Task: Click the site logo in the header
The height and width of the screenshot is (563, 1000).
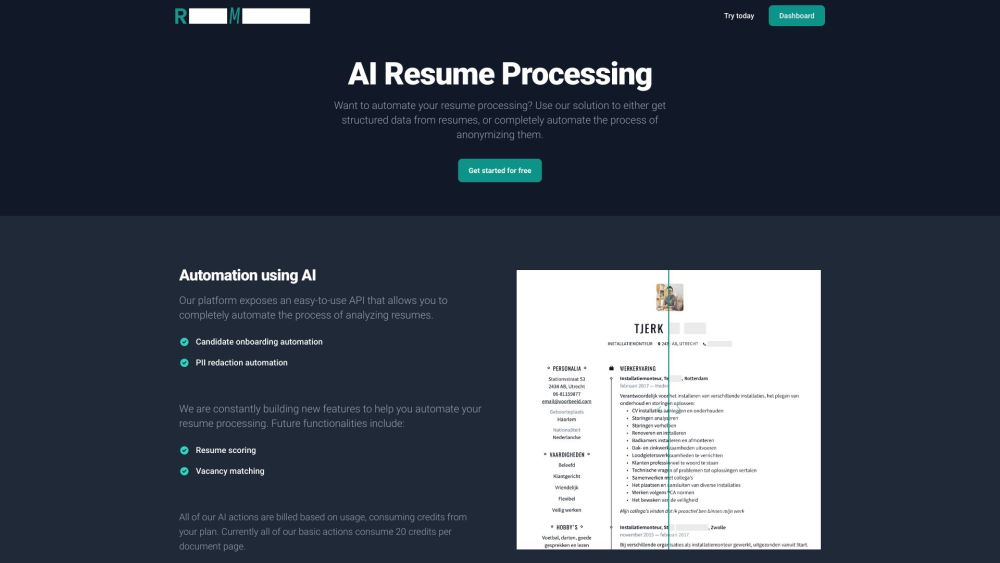Action: pyautogui.click(x=242, y=16)
